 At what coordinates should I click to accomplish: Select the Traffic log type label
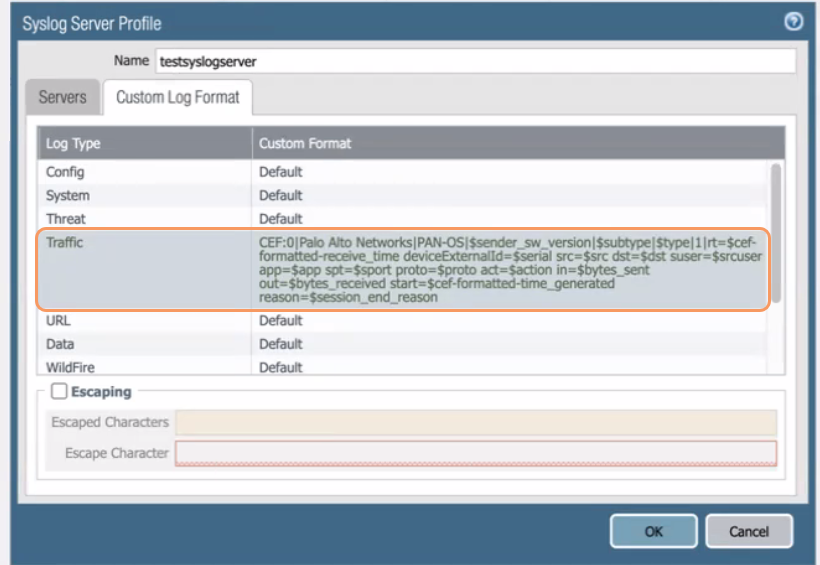click(64, 243)
